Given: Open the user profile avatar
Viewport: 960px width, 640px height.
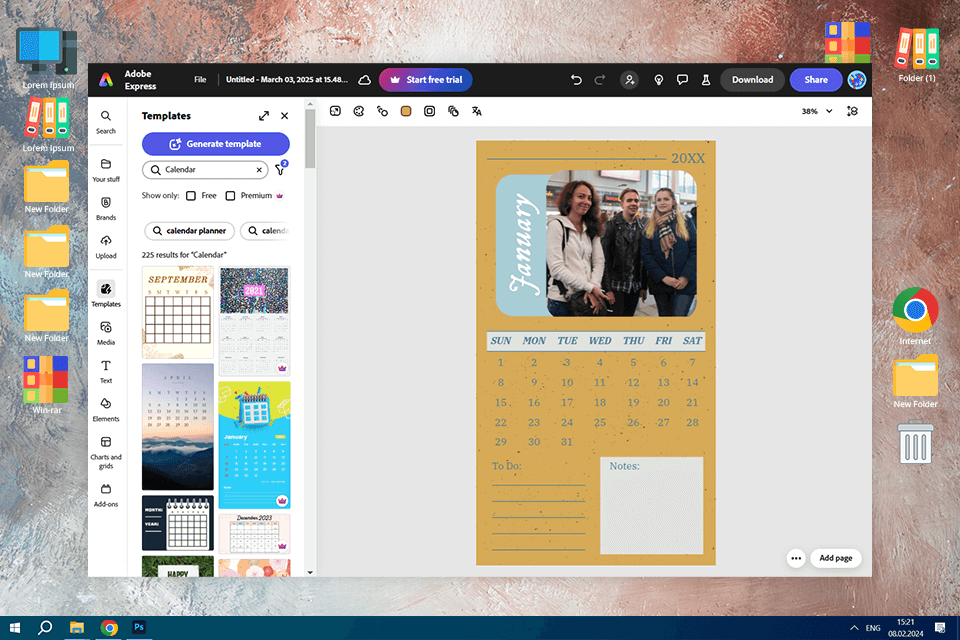Looking at the screenshot, I should [857, 80].
